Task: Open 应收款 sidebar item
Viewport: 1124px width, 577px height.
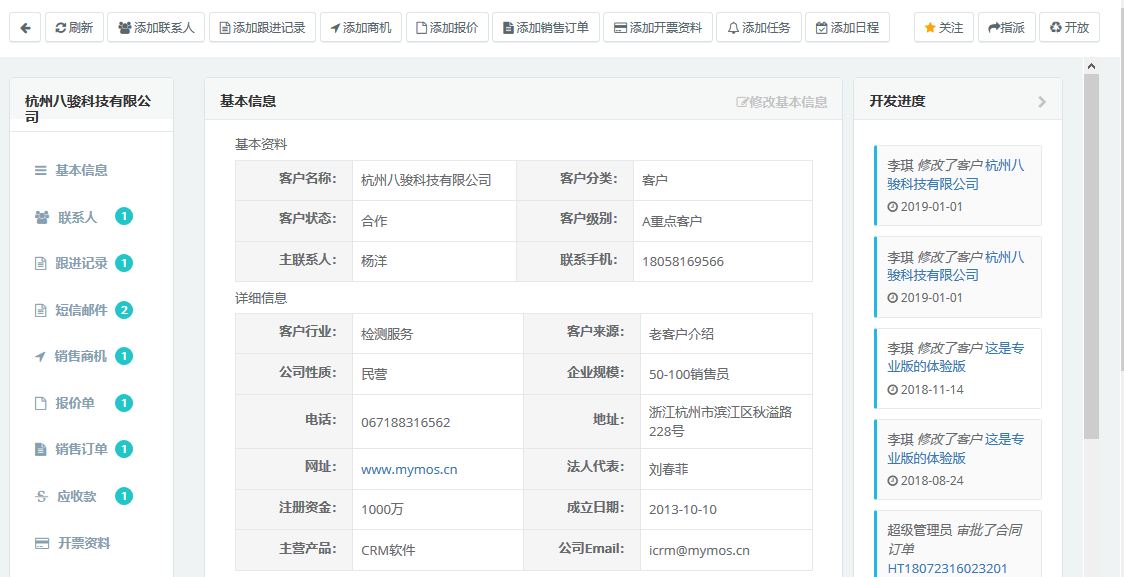Action: pyautogui.click(x=76, y=496)
